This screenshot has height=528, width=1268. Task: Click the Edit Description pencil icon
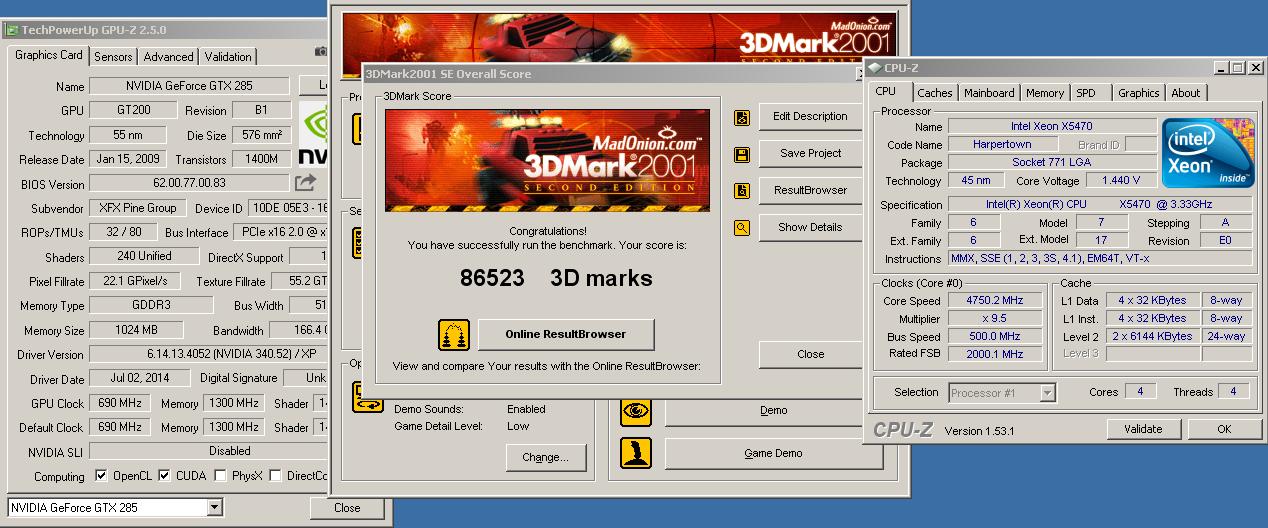point(742,117)
